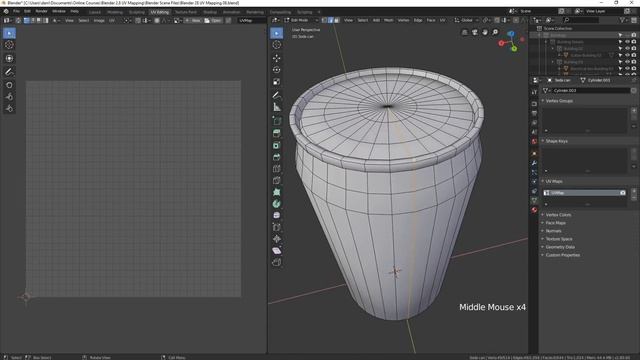Expand the Geometry Data panel
The height and width of the screenshot is (360, 640).
click(560, 247)
